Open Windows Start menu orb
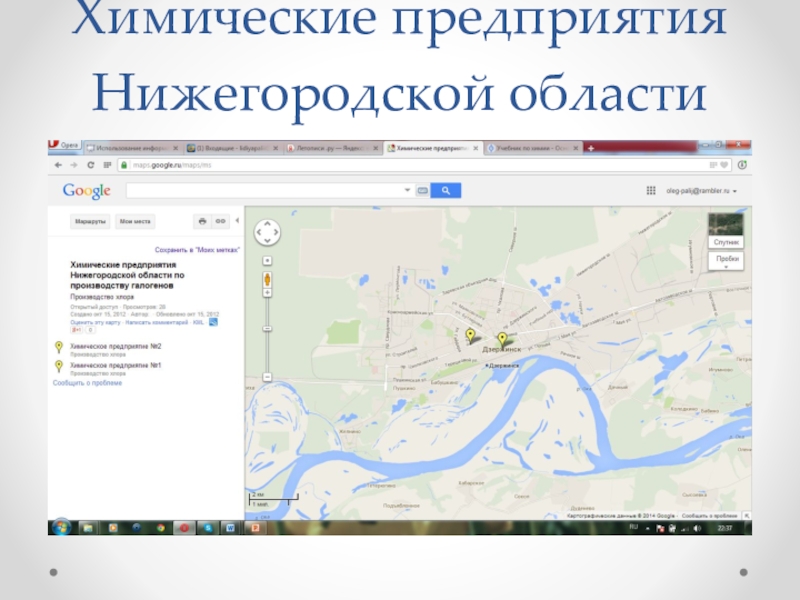The height and width of the screenshot is (600, 800). [x=60, y=527]
